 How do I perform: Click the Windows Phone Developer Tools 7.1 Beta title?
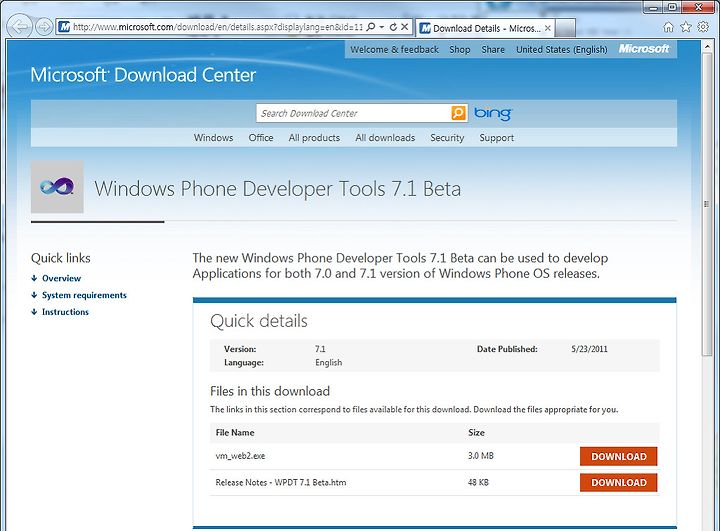click(277, 189)
